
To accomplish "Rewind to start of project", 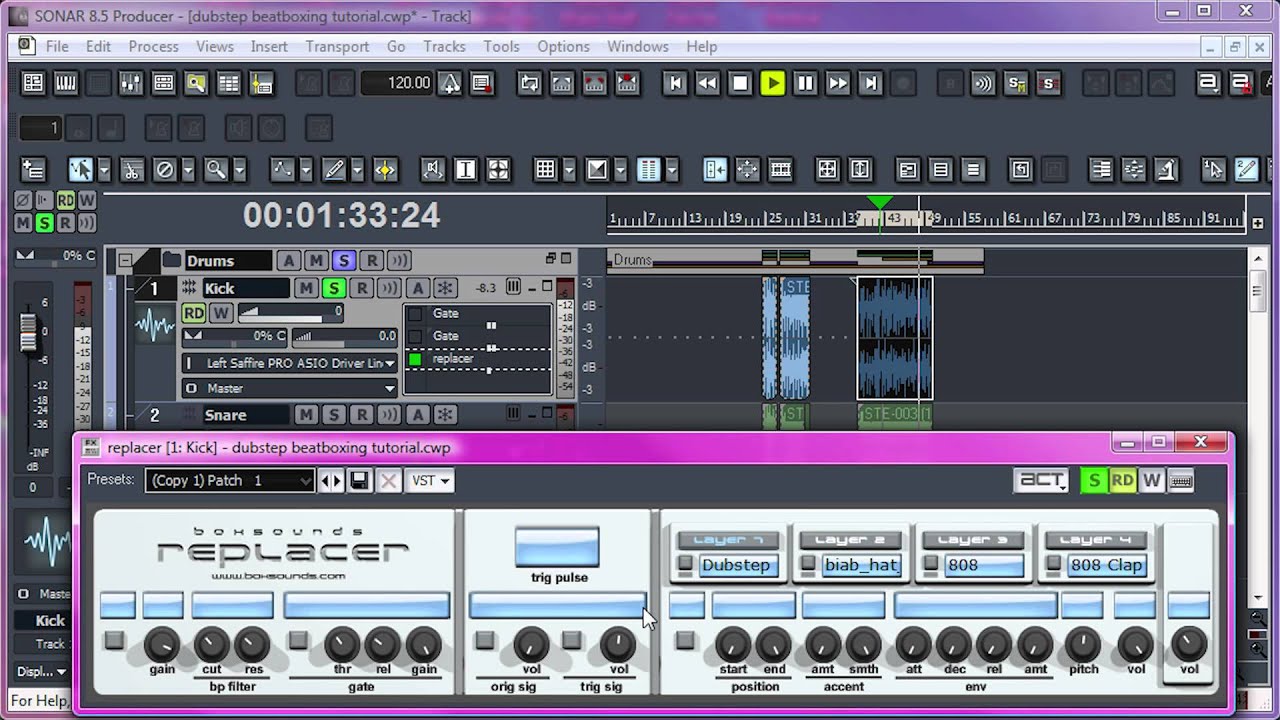I will coord(675,83).
